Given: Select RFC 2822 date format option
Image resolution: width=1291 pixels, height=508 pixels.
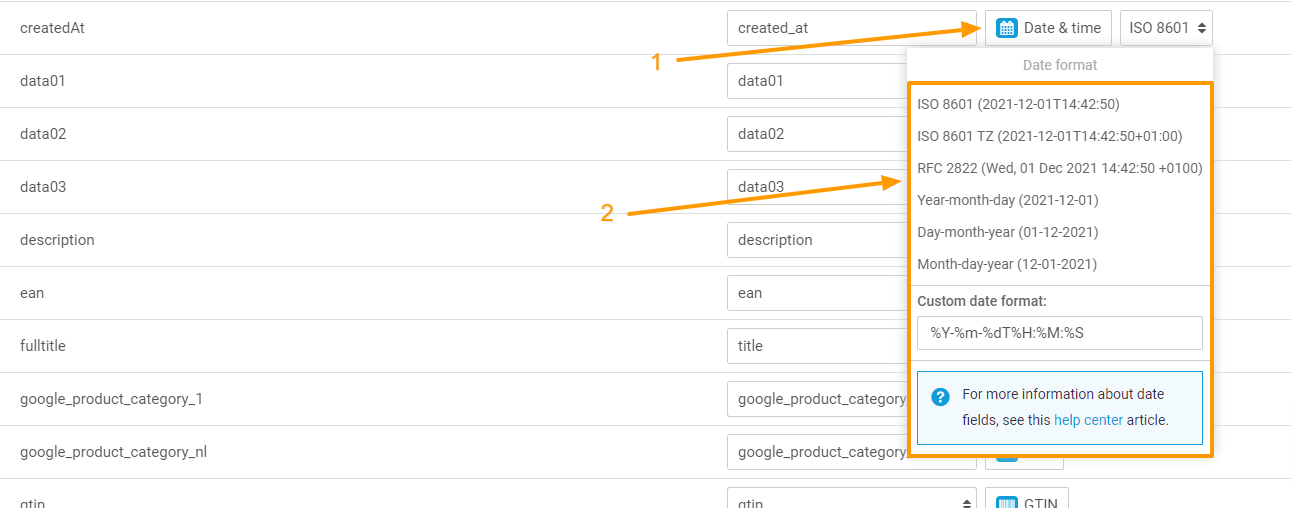Looking at the screenshot, I should coord(1059,168).
